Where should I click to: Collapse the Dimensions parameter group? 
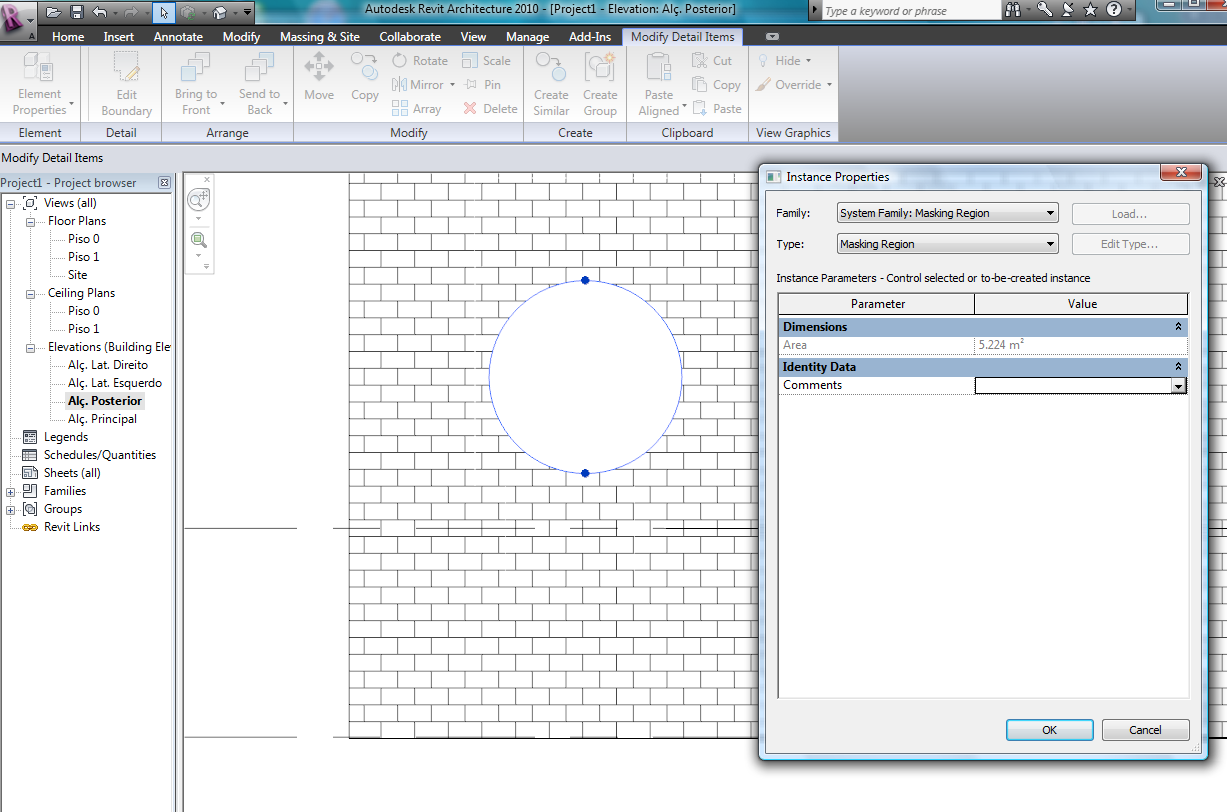click(x=1178, y=327)
